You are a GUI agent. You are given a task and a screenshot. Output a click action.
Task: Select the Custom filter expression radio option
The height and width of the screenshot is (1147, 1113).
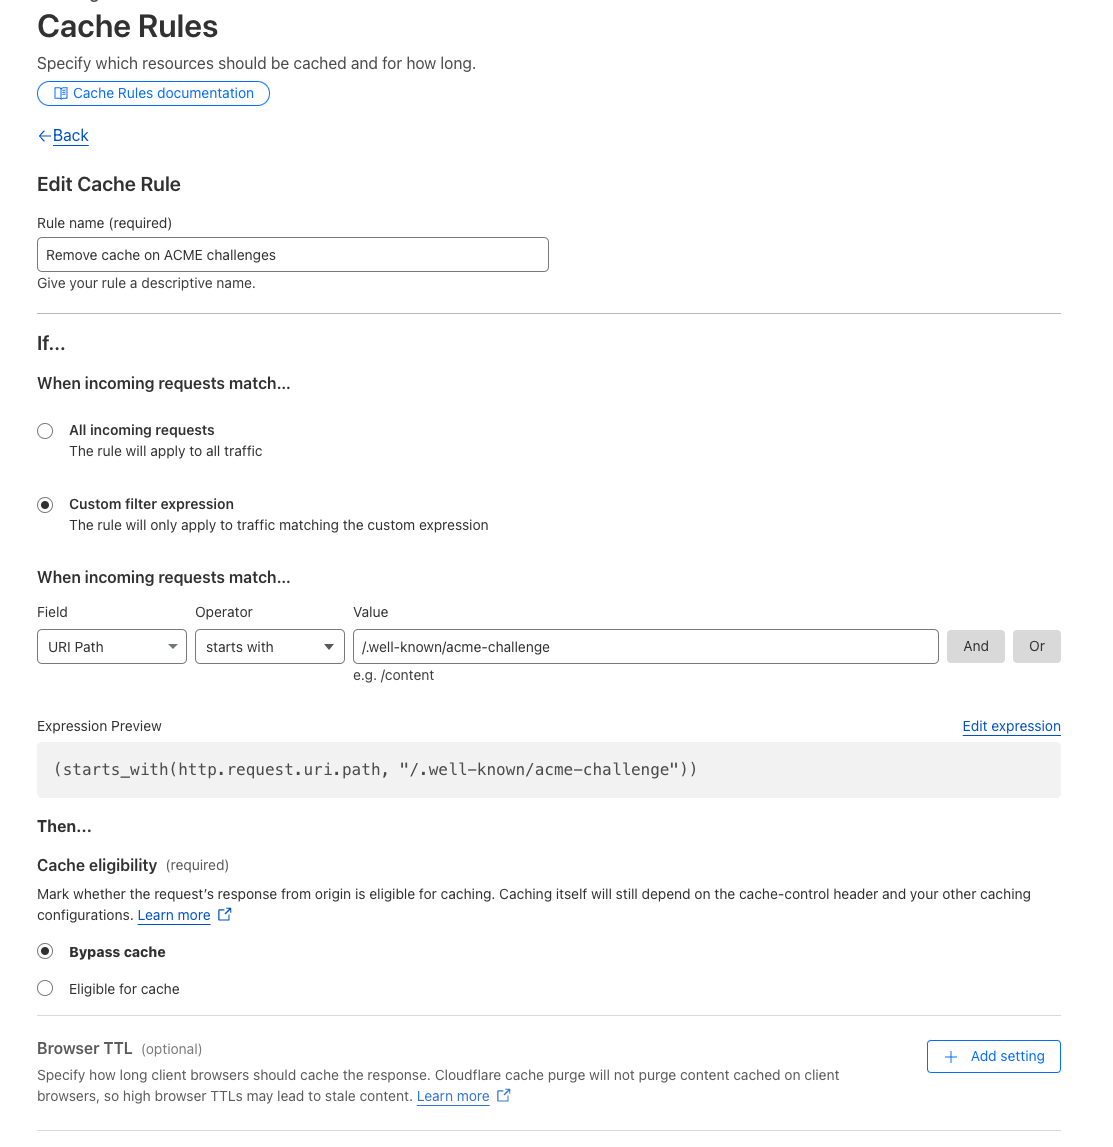[x=45, y=505]
